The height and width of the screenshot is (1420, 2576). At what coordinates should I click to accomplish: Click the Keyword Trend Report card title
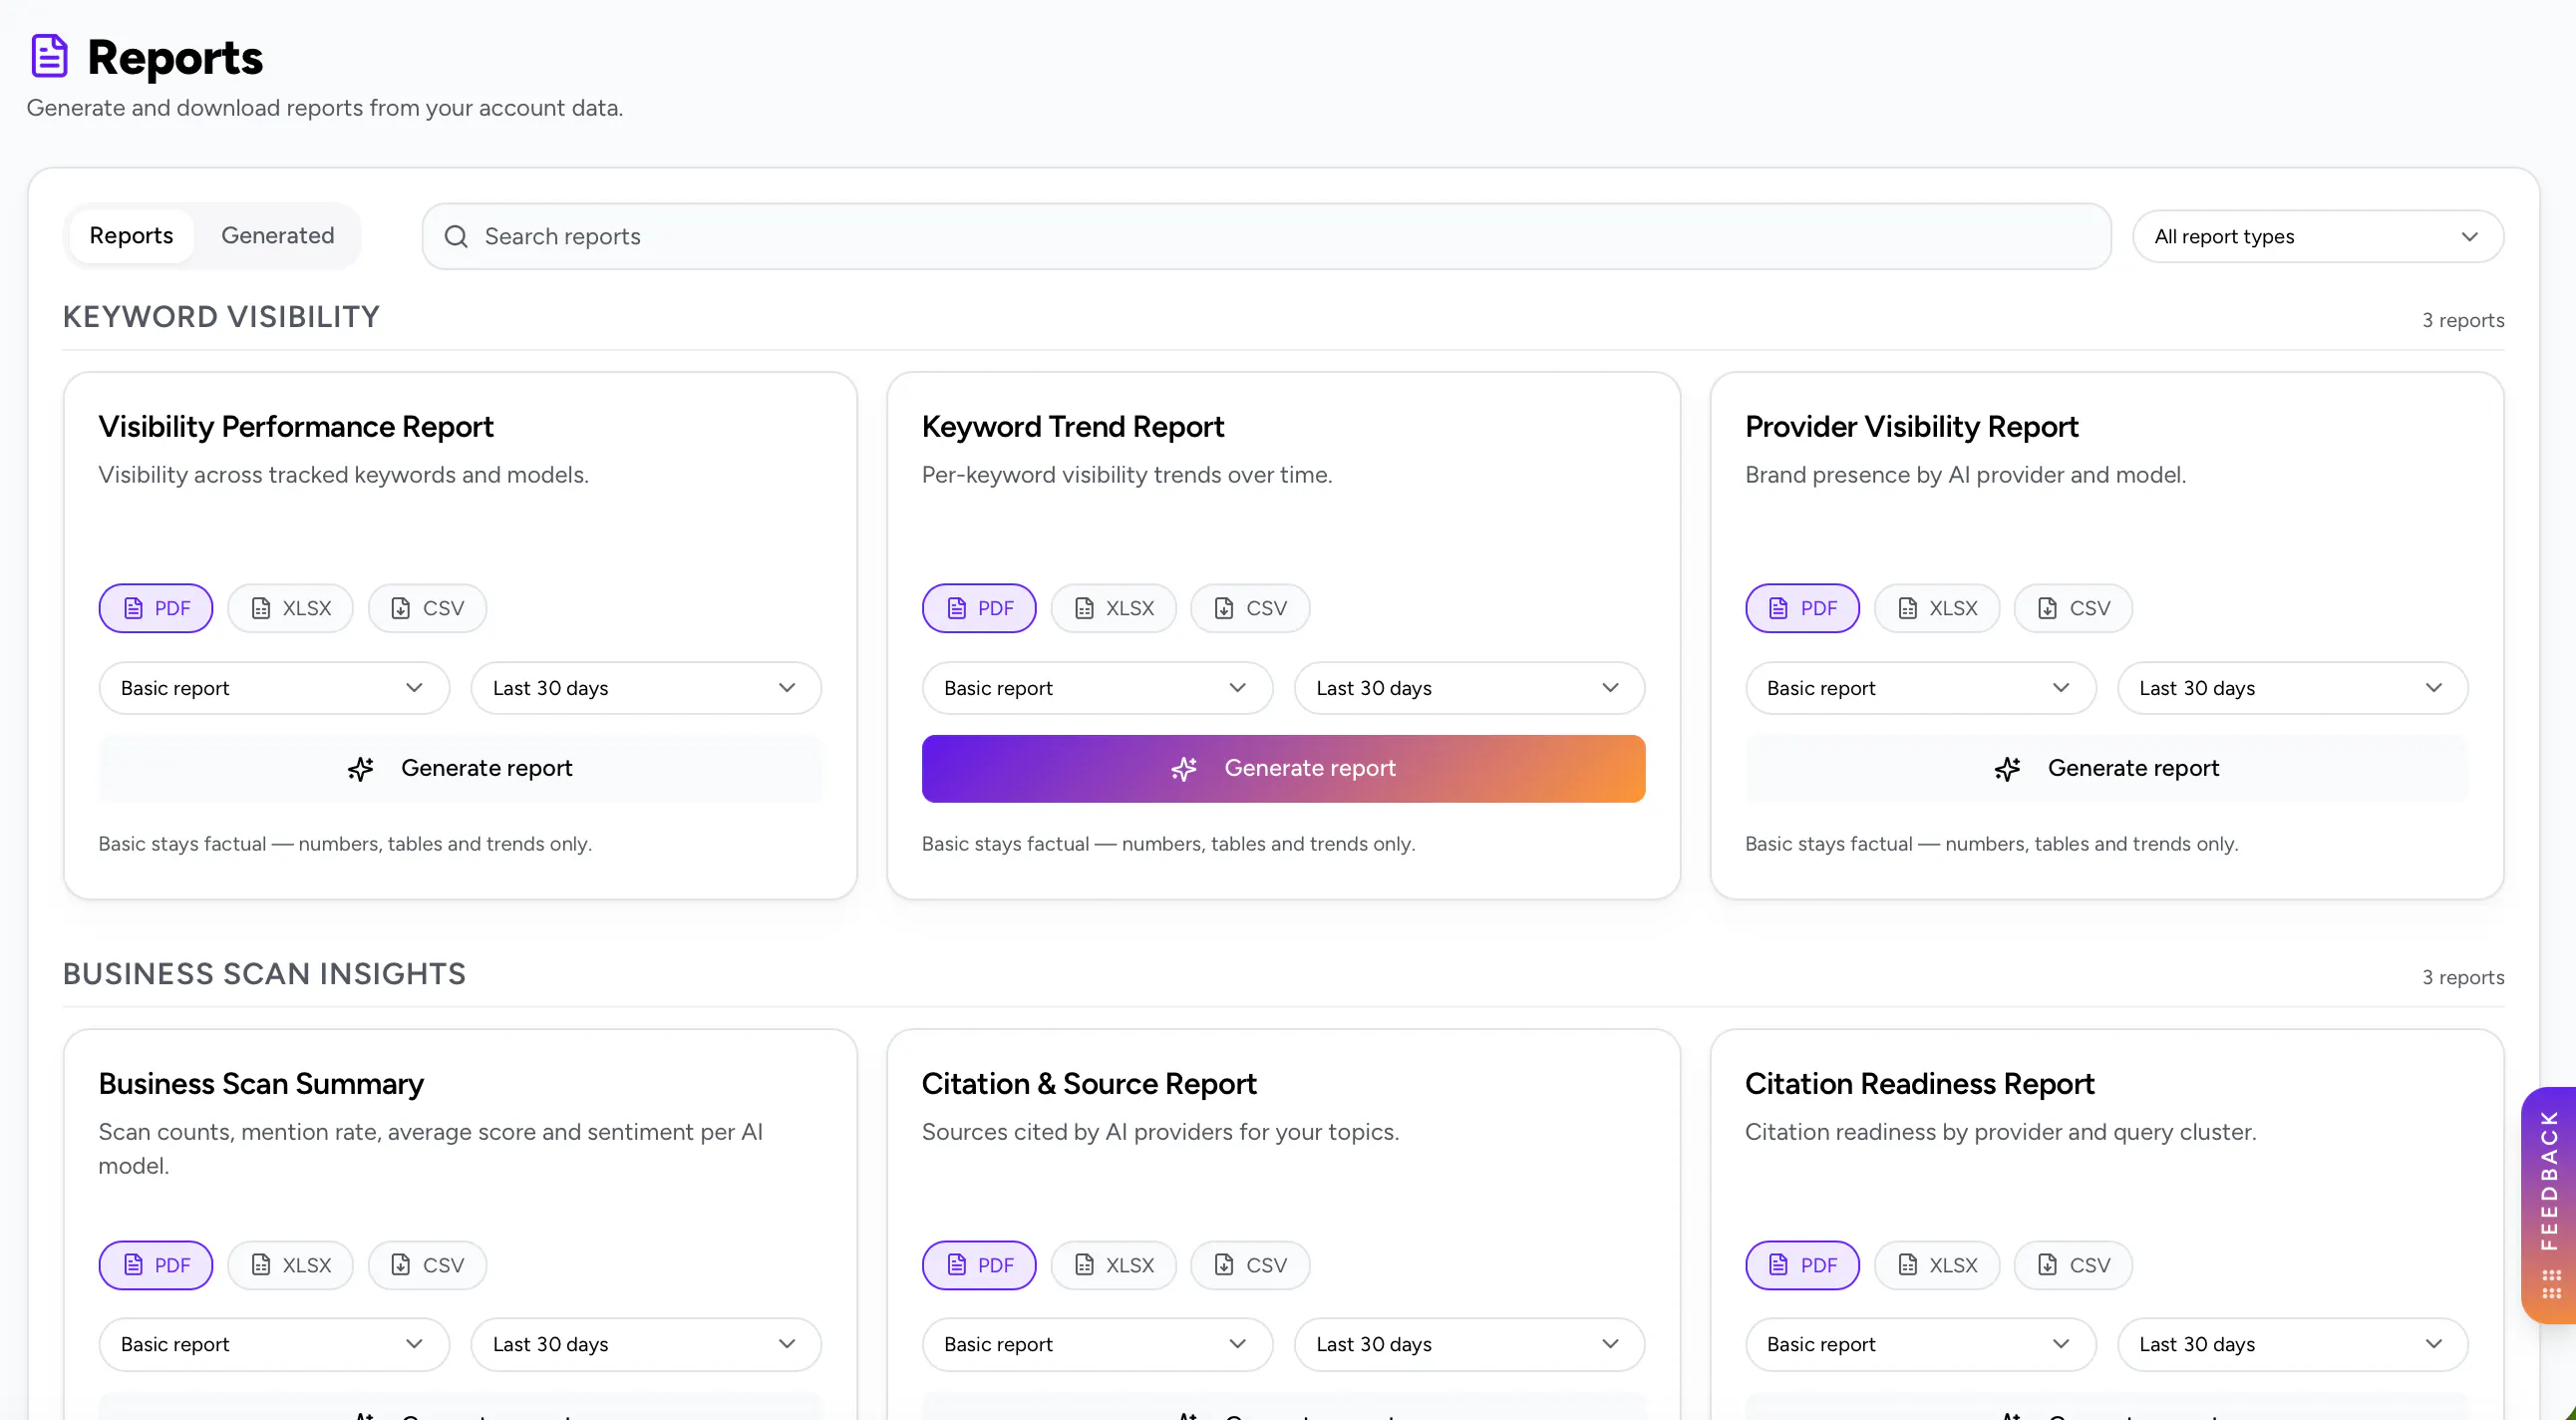tap(1073, 427)
